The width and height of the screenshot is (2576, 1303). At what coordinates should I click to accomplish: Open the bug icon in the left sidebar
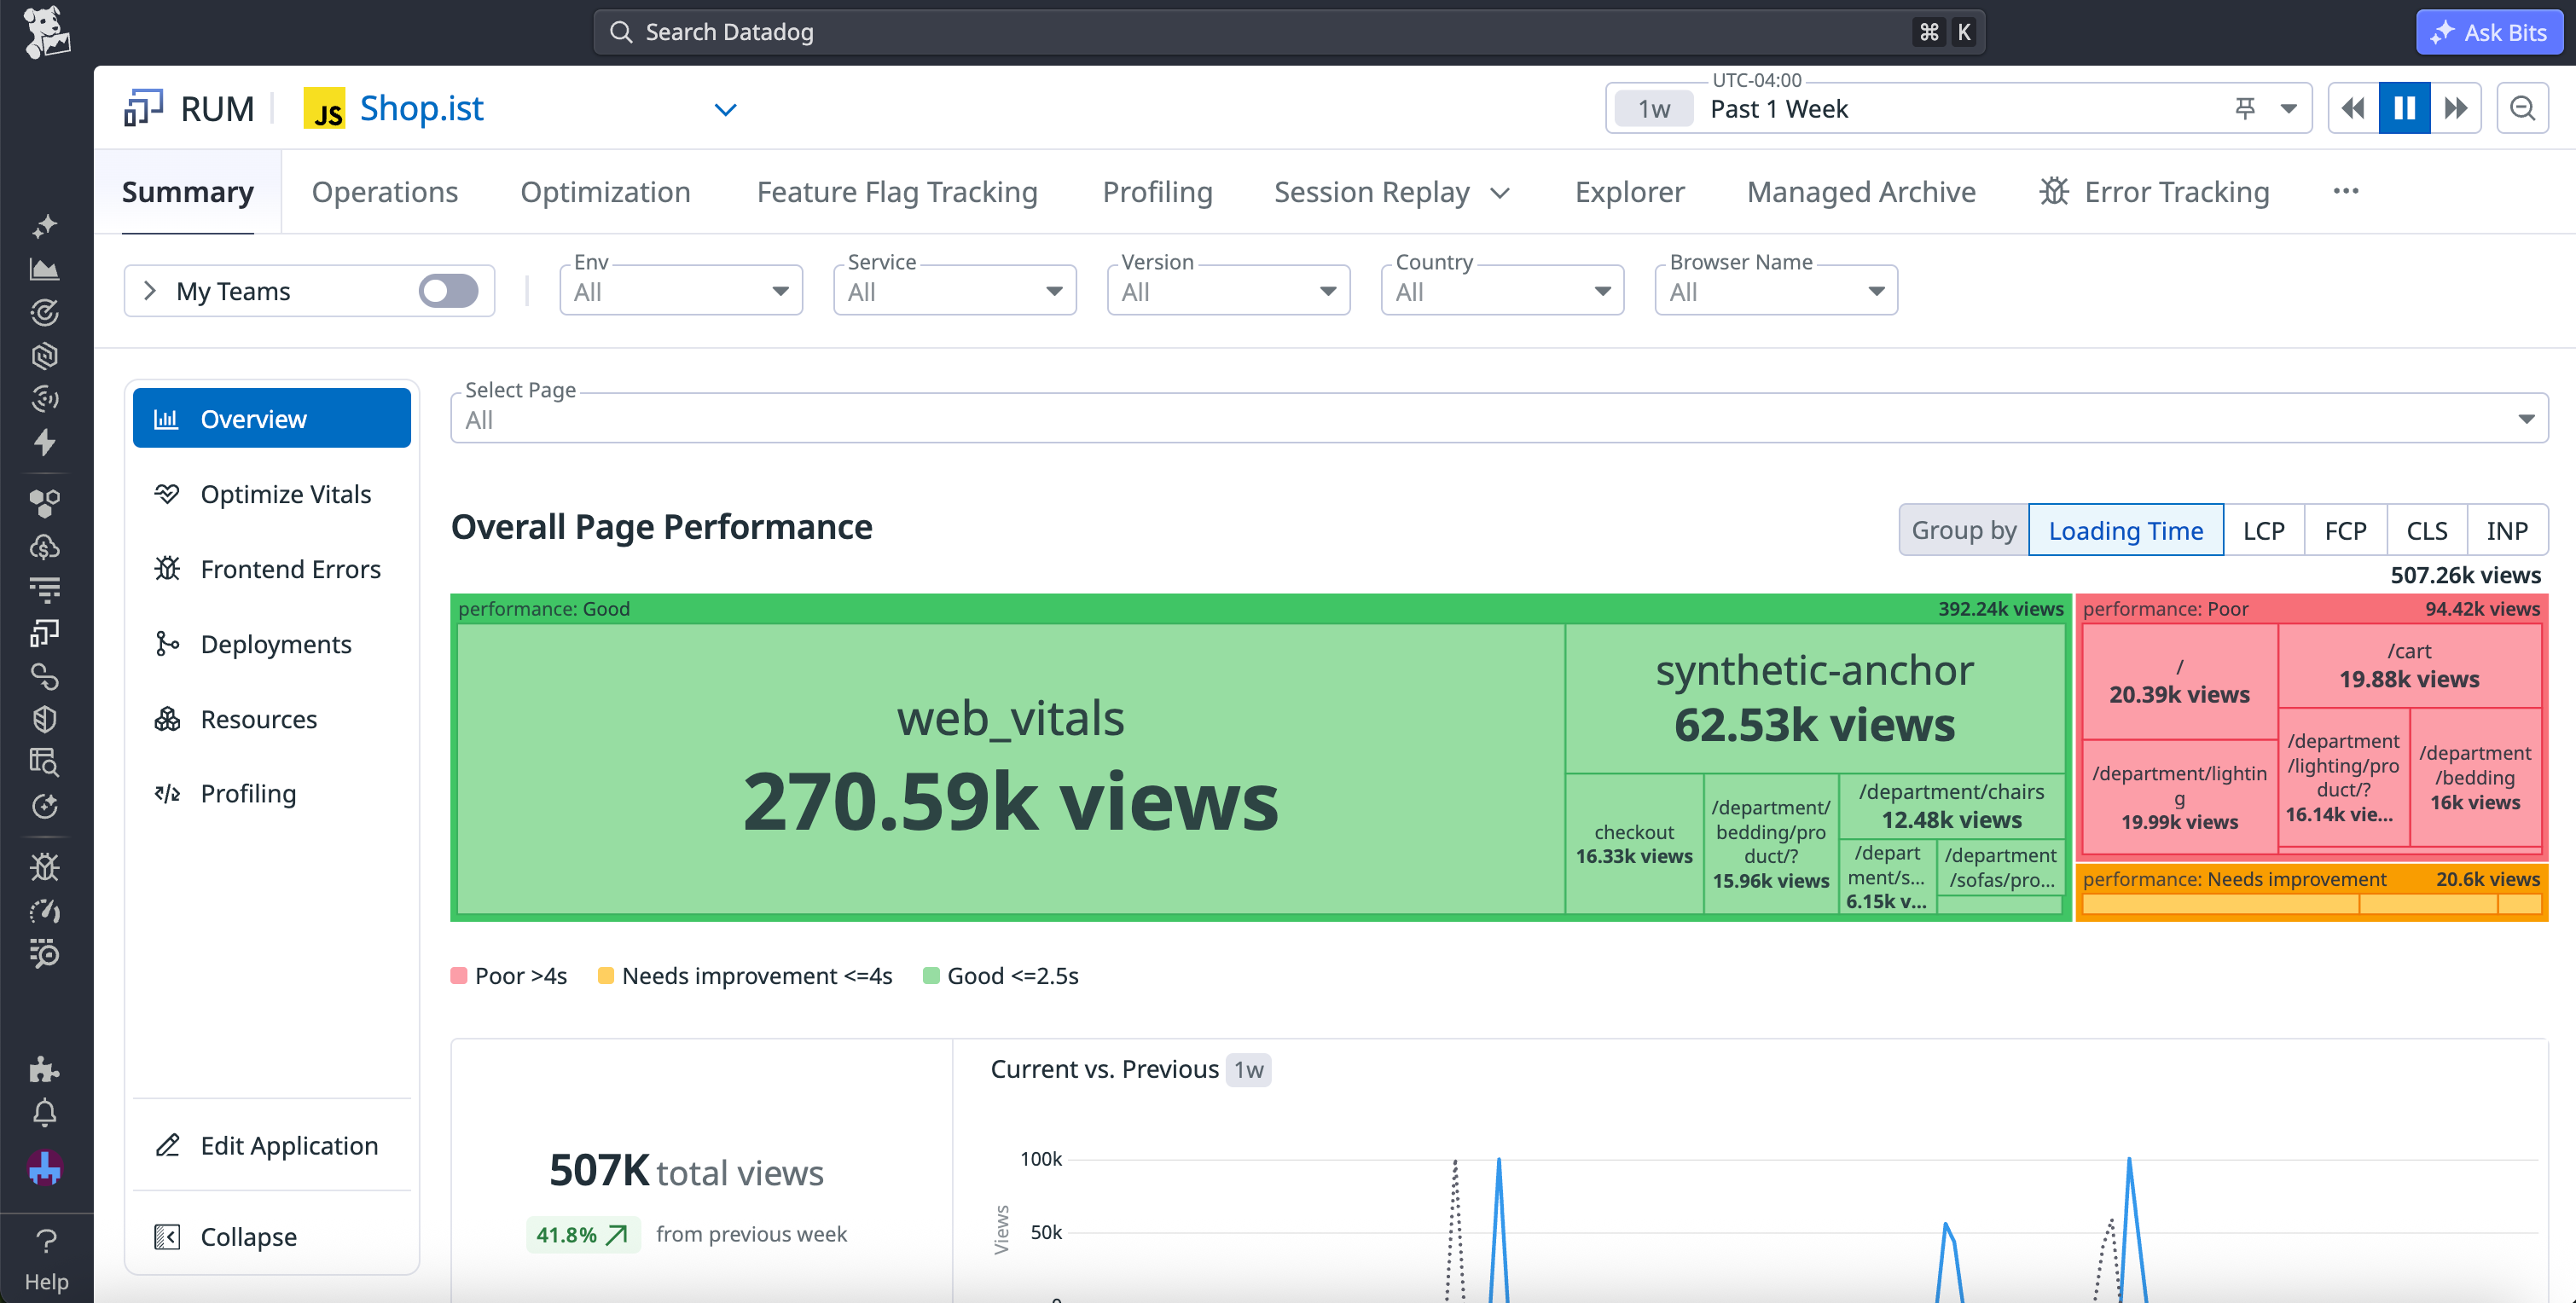(x=44, y=867)
